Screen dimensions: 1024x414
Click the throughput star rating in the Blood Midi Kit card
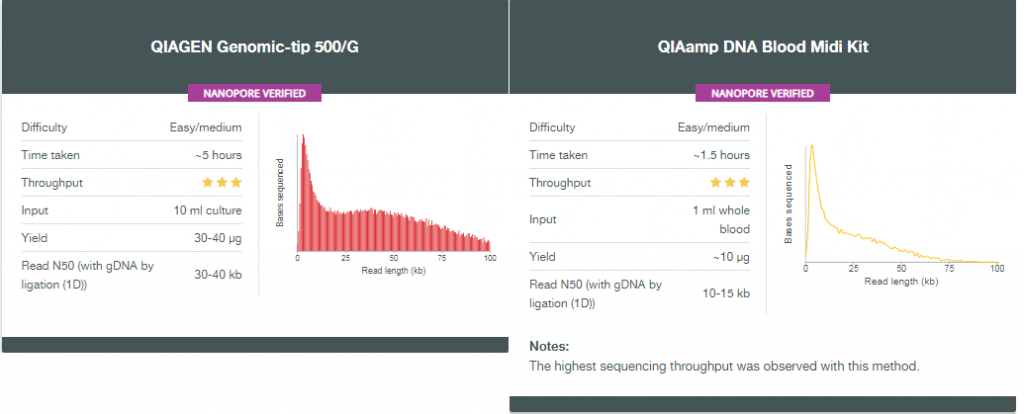pyautogui.click(x=730, y=183)
